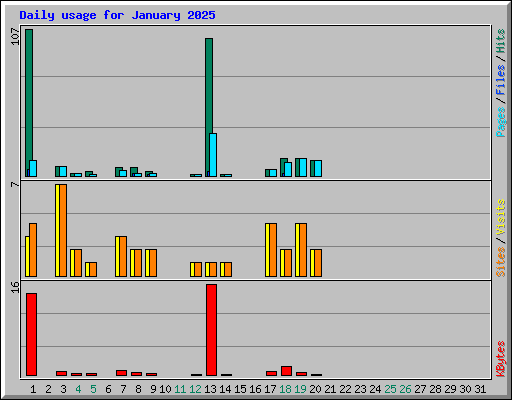512x400 pixels.
Task: Click the red KBytes bar for day 13
Action: point(211,330)
